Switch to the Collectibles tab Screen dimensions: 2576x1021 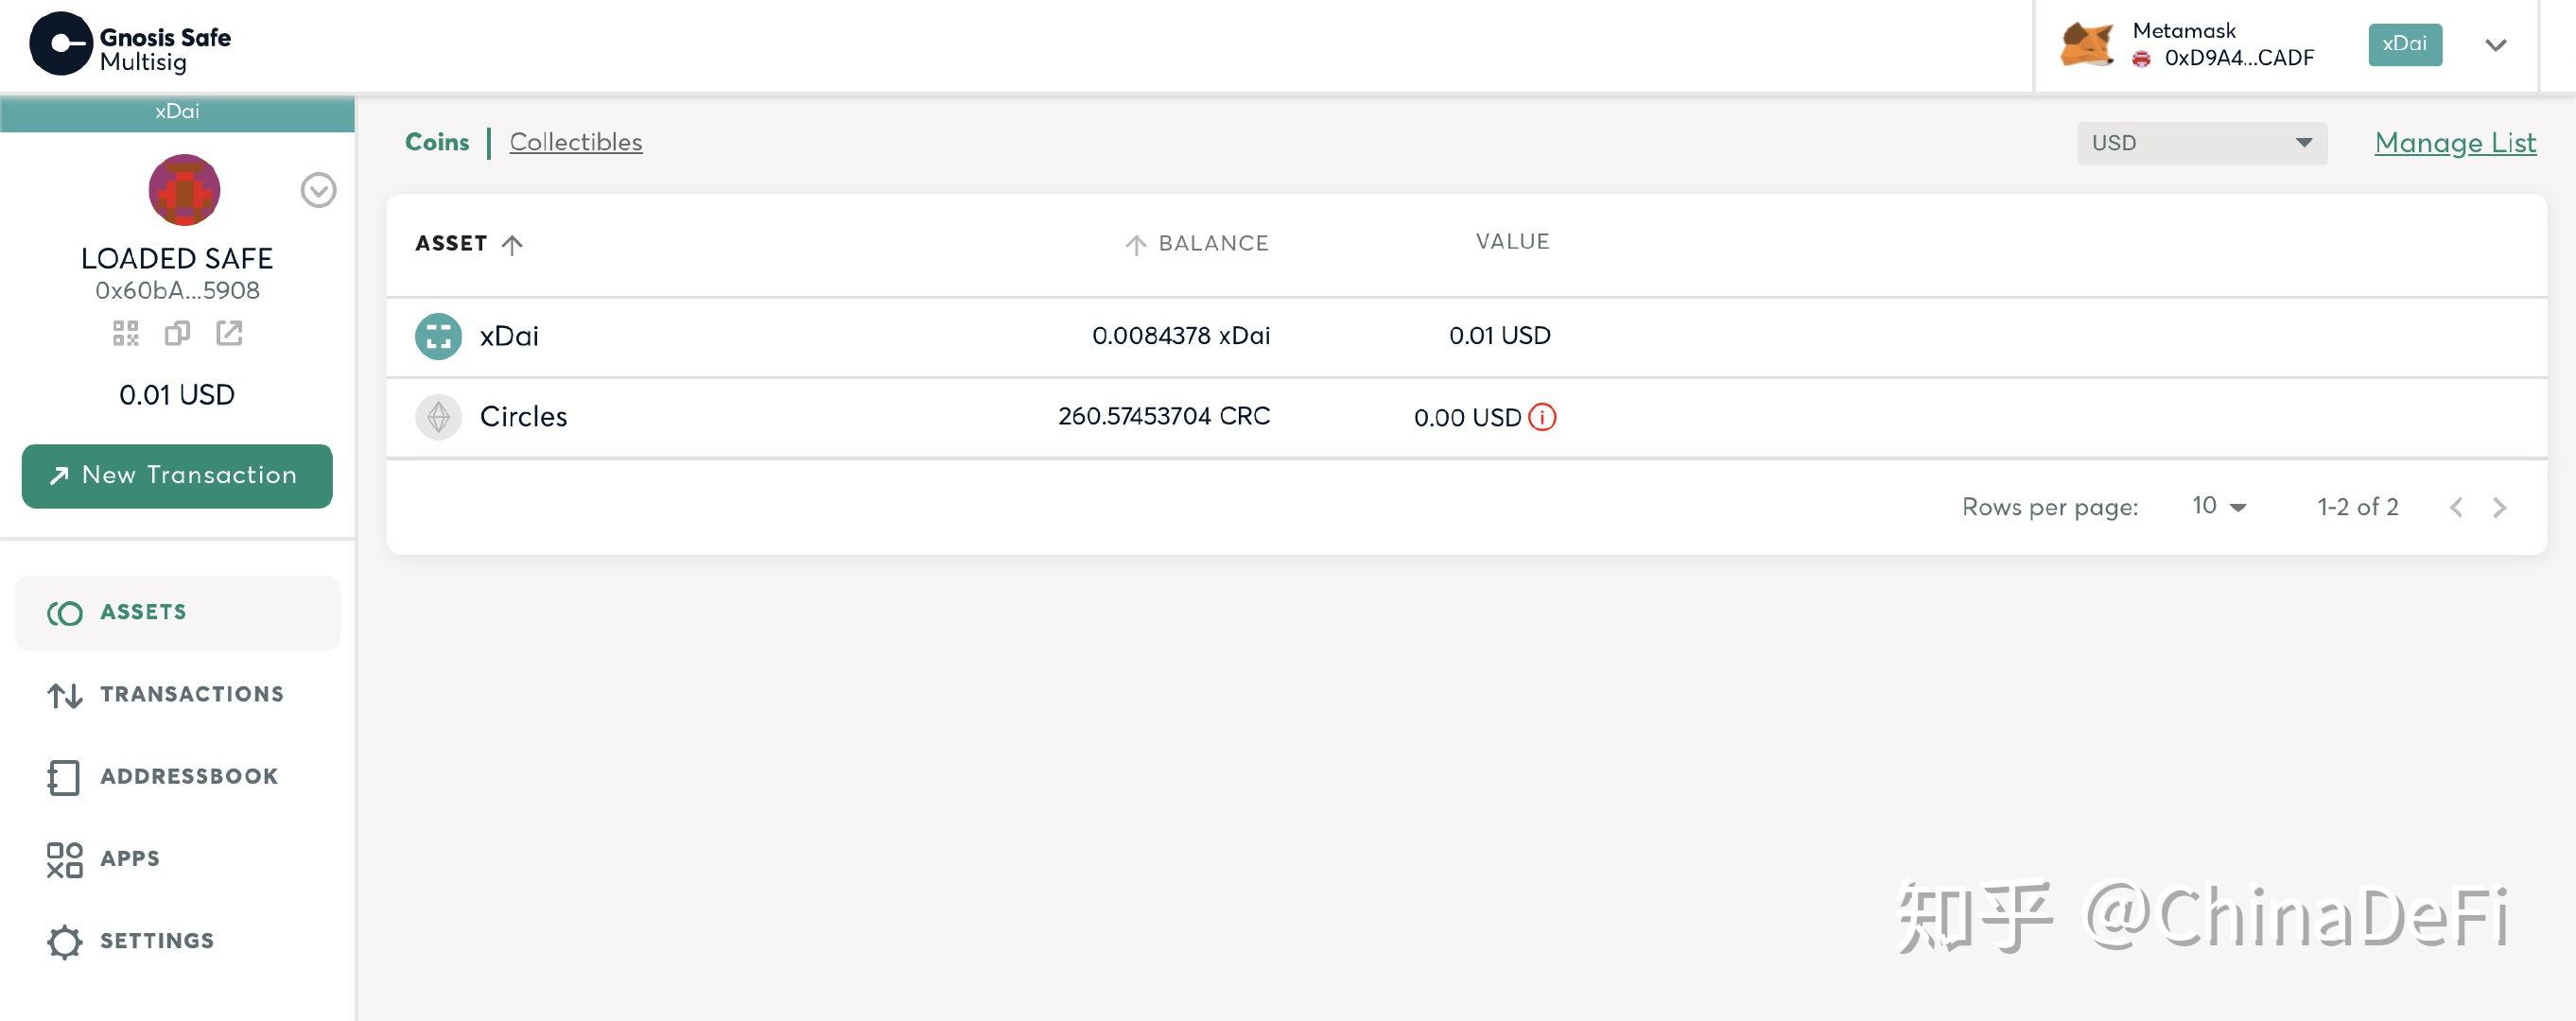click(x=575, y=141)
